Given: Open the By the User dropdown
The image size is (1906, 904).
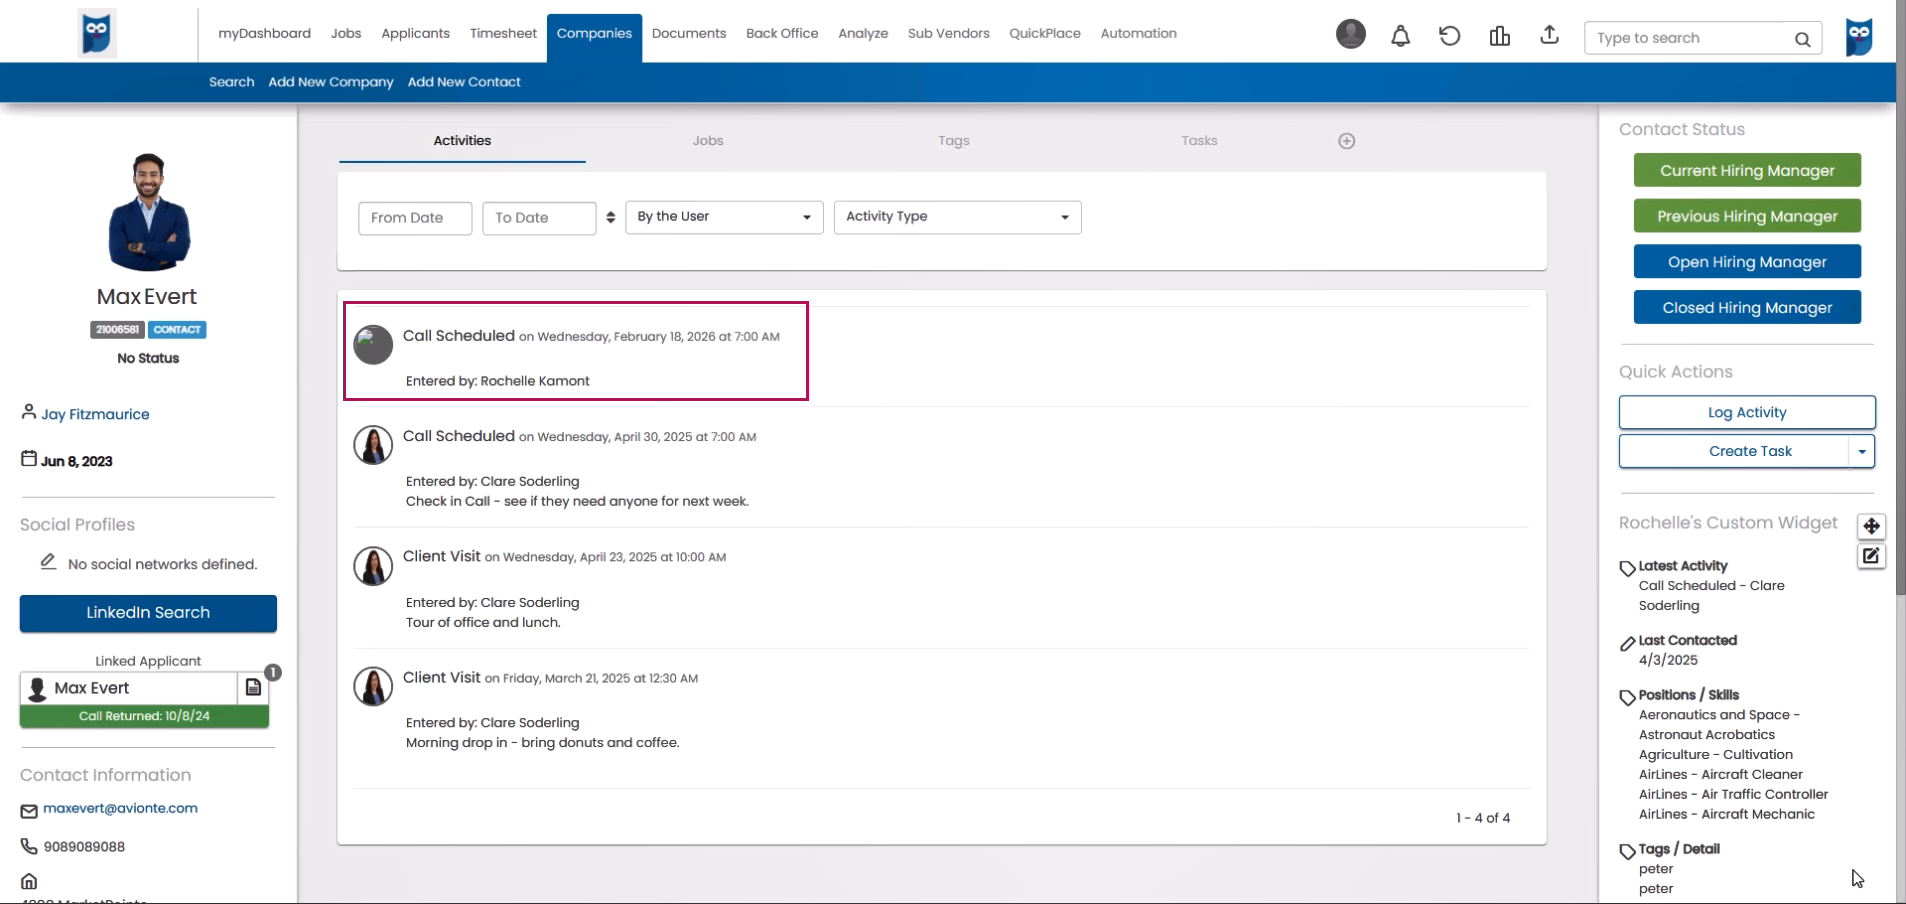Looking at the screenshot, I should coord(724,217).
